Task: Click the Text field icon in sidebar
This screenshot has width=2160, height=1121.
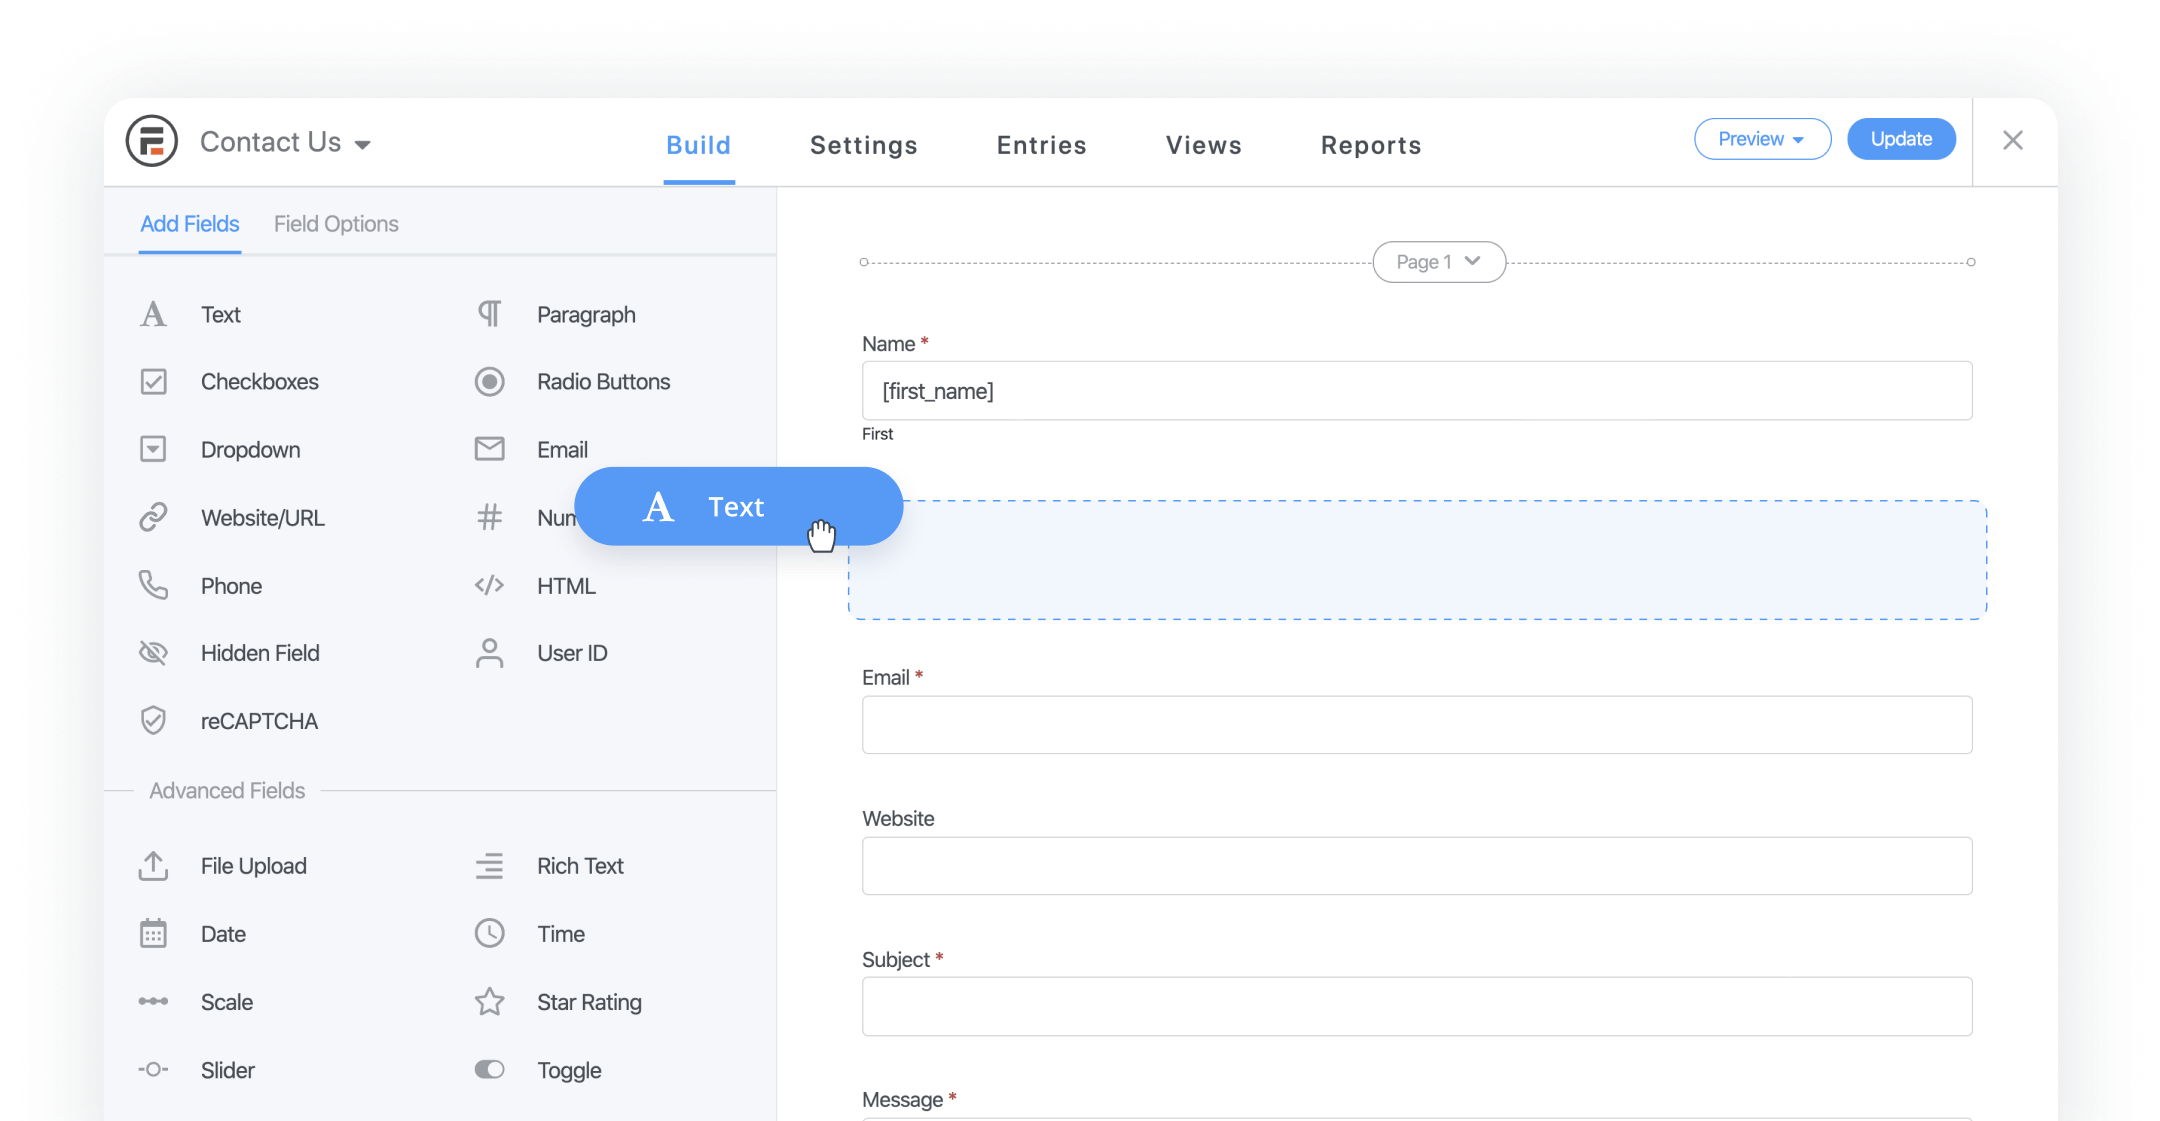Action: 154,314
